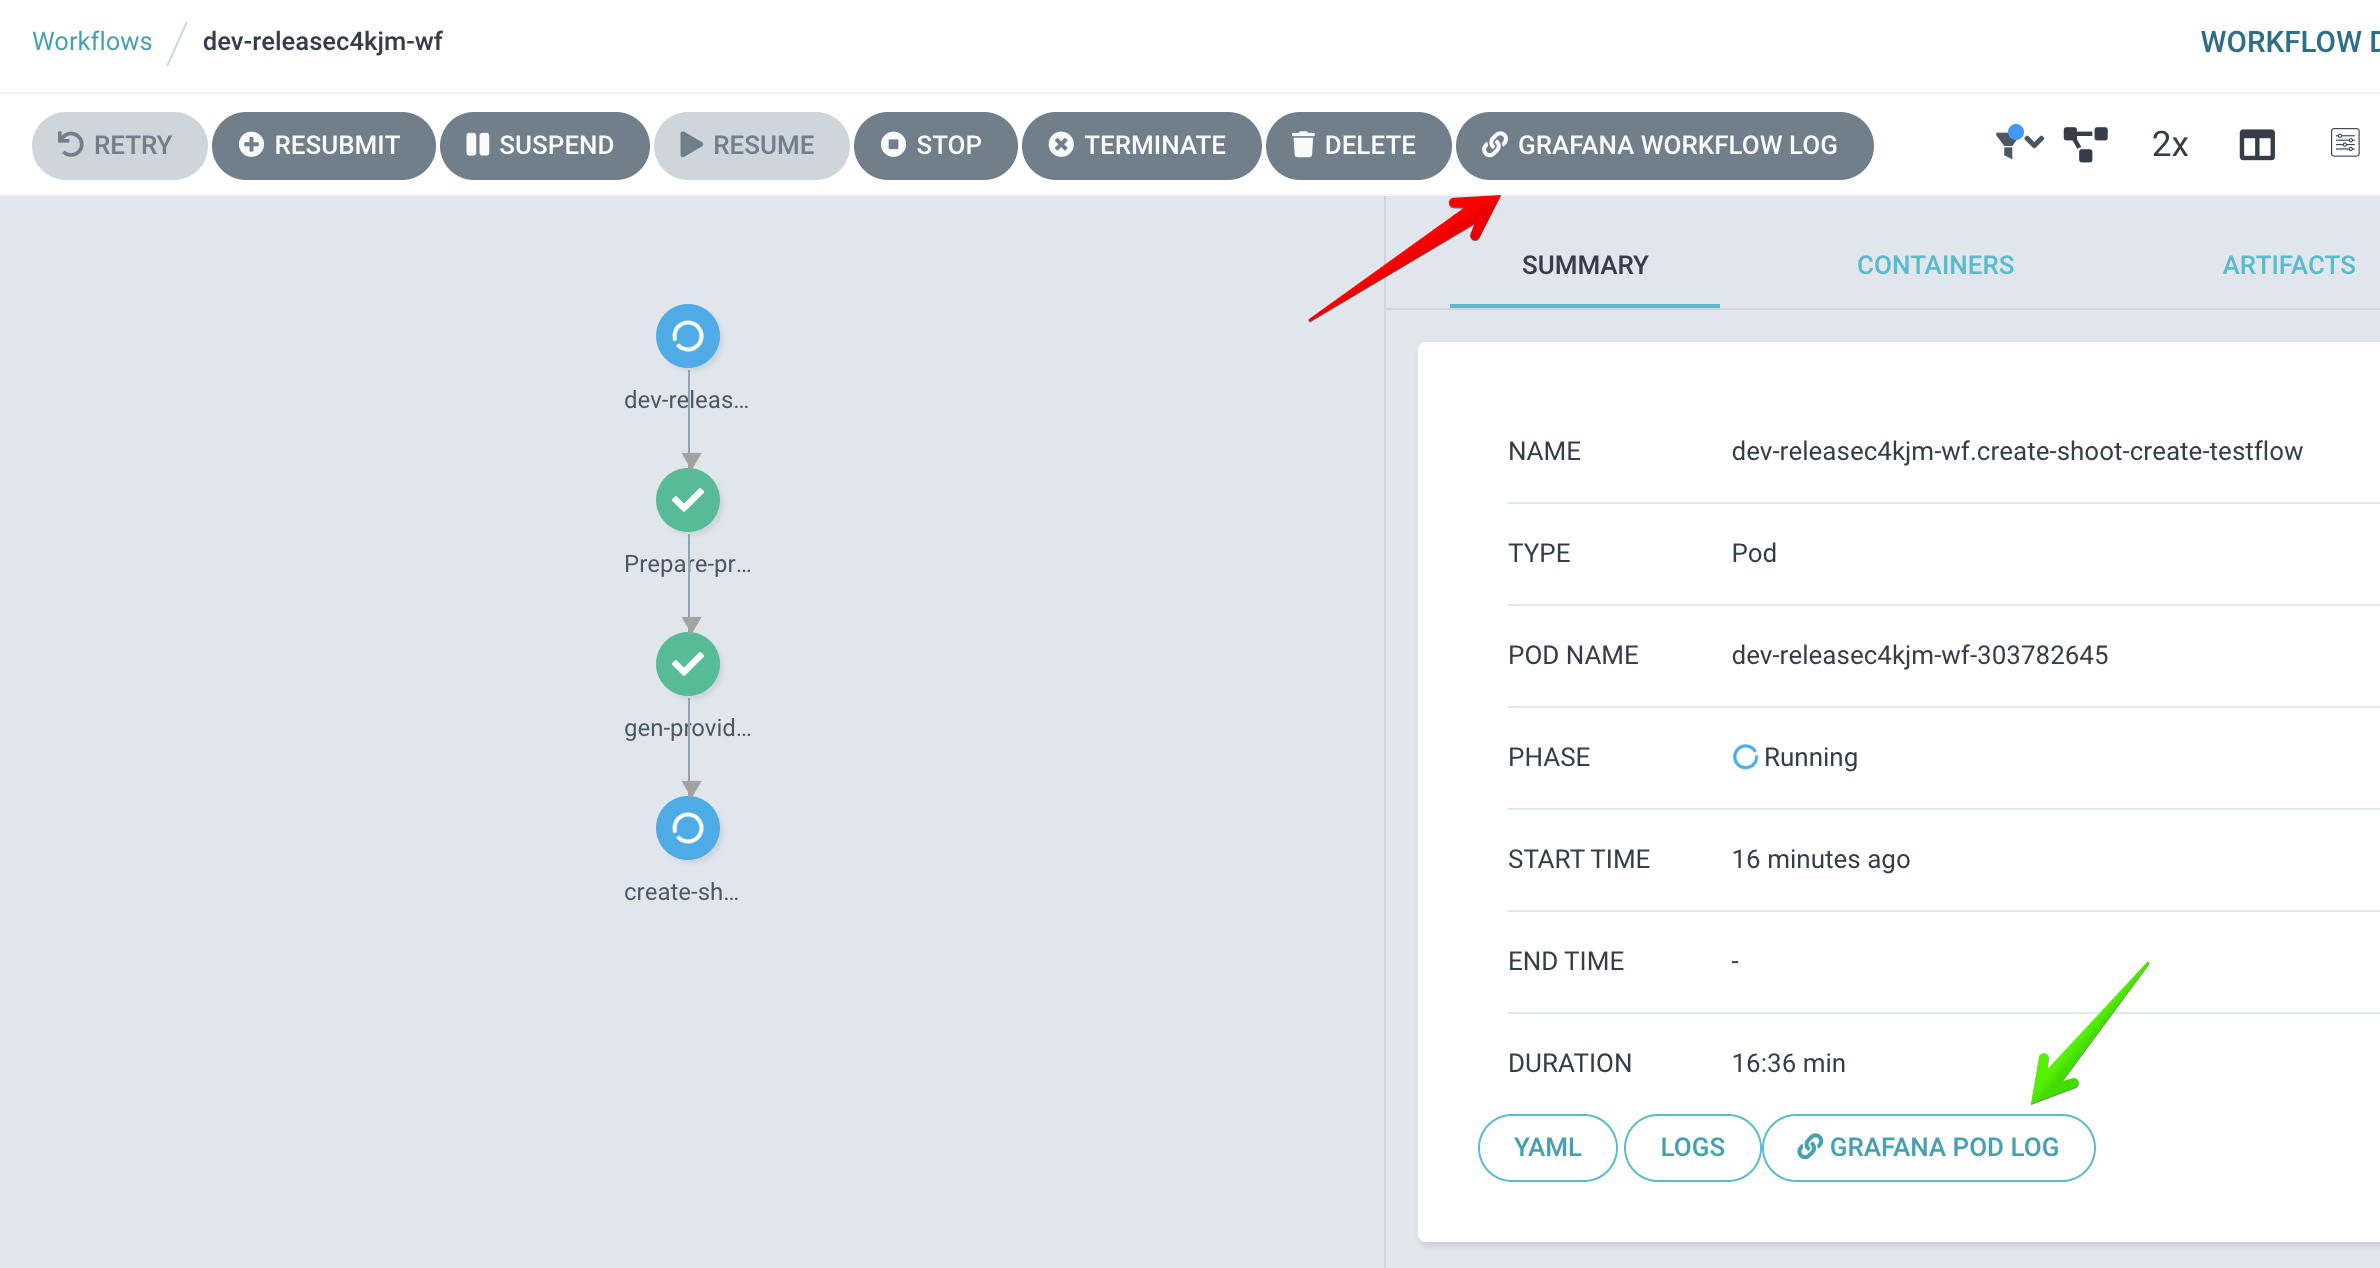Delete the workflow
This screenshot has width=2380, height=1268.
click(x=1358, y=145)
